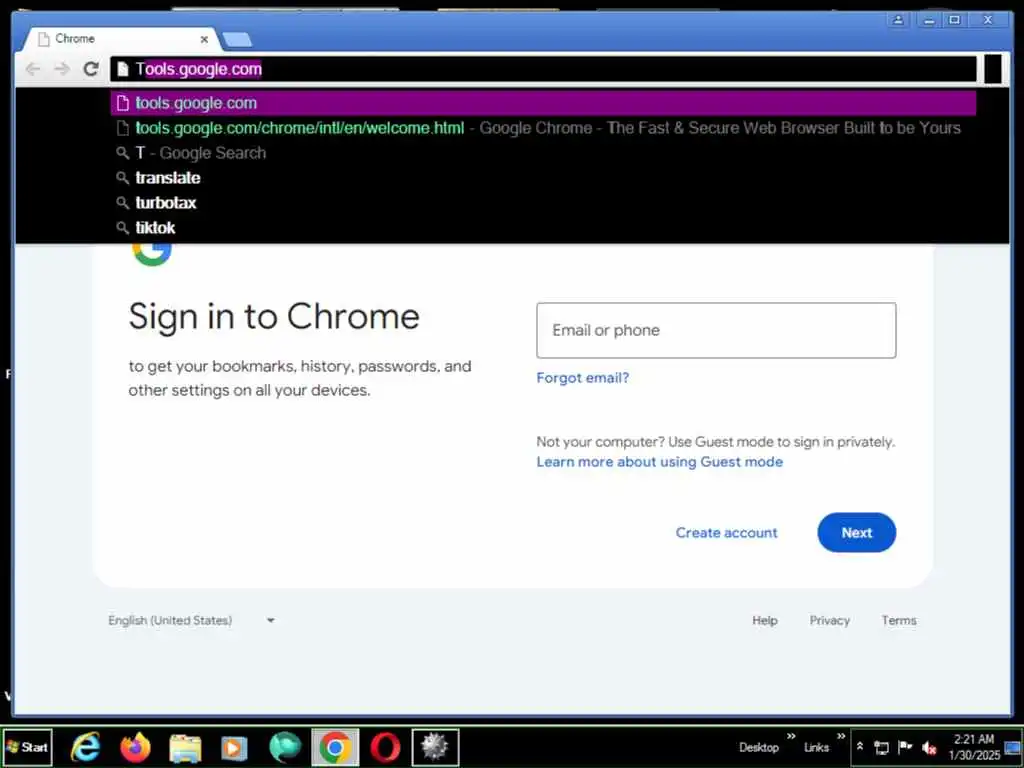Launch Firefox from the taskbar
Image resolution: width=1024 pixels, height=768 pixels.
(x=135, y=747)
